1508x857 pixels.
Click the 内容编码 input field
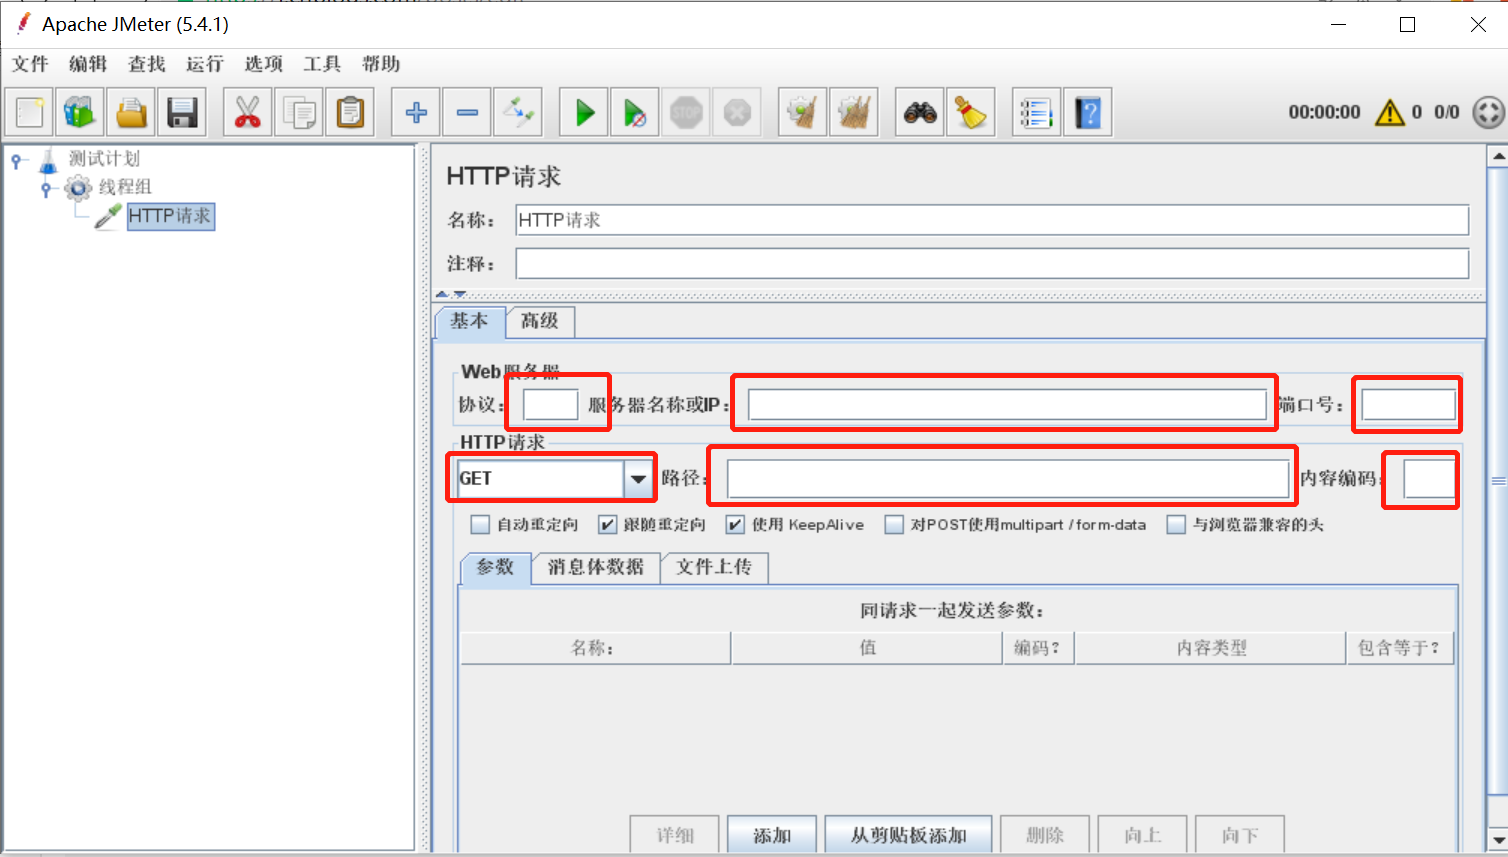point(1429,478)
